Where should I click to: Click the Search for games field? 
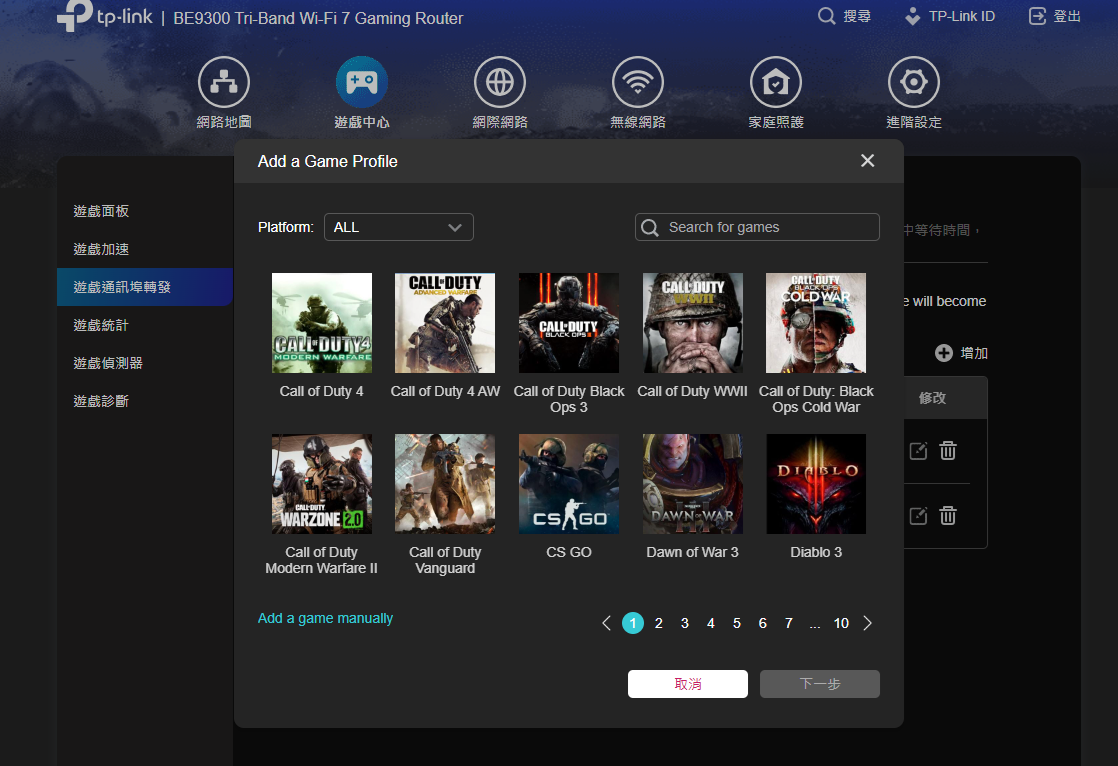pyautogui.click(x=757, y=227)
